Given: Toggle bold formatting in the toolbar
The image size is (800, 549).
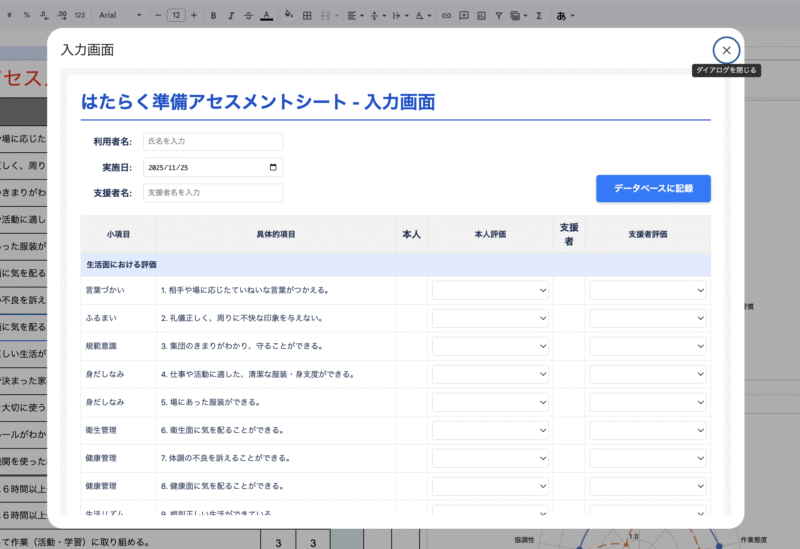Looking at the screenshot, I should tap(211, 16).
